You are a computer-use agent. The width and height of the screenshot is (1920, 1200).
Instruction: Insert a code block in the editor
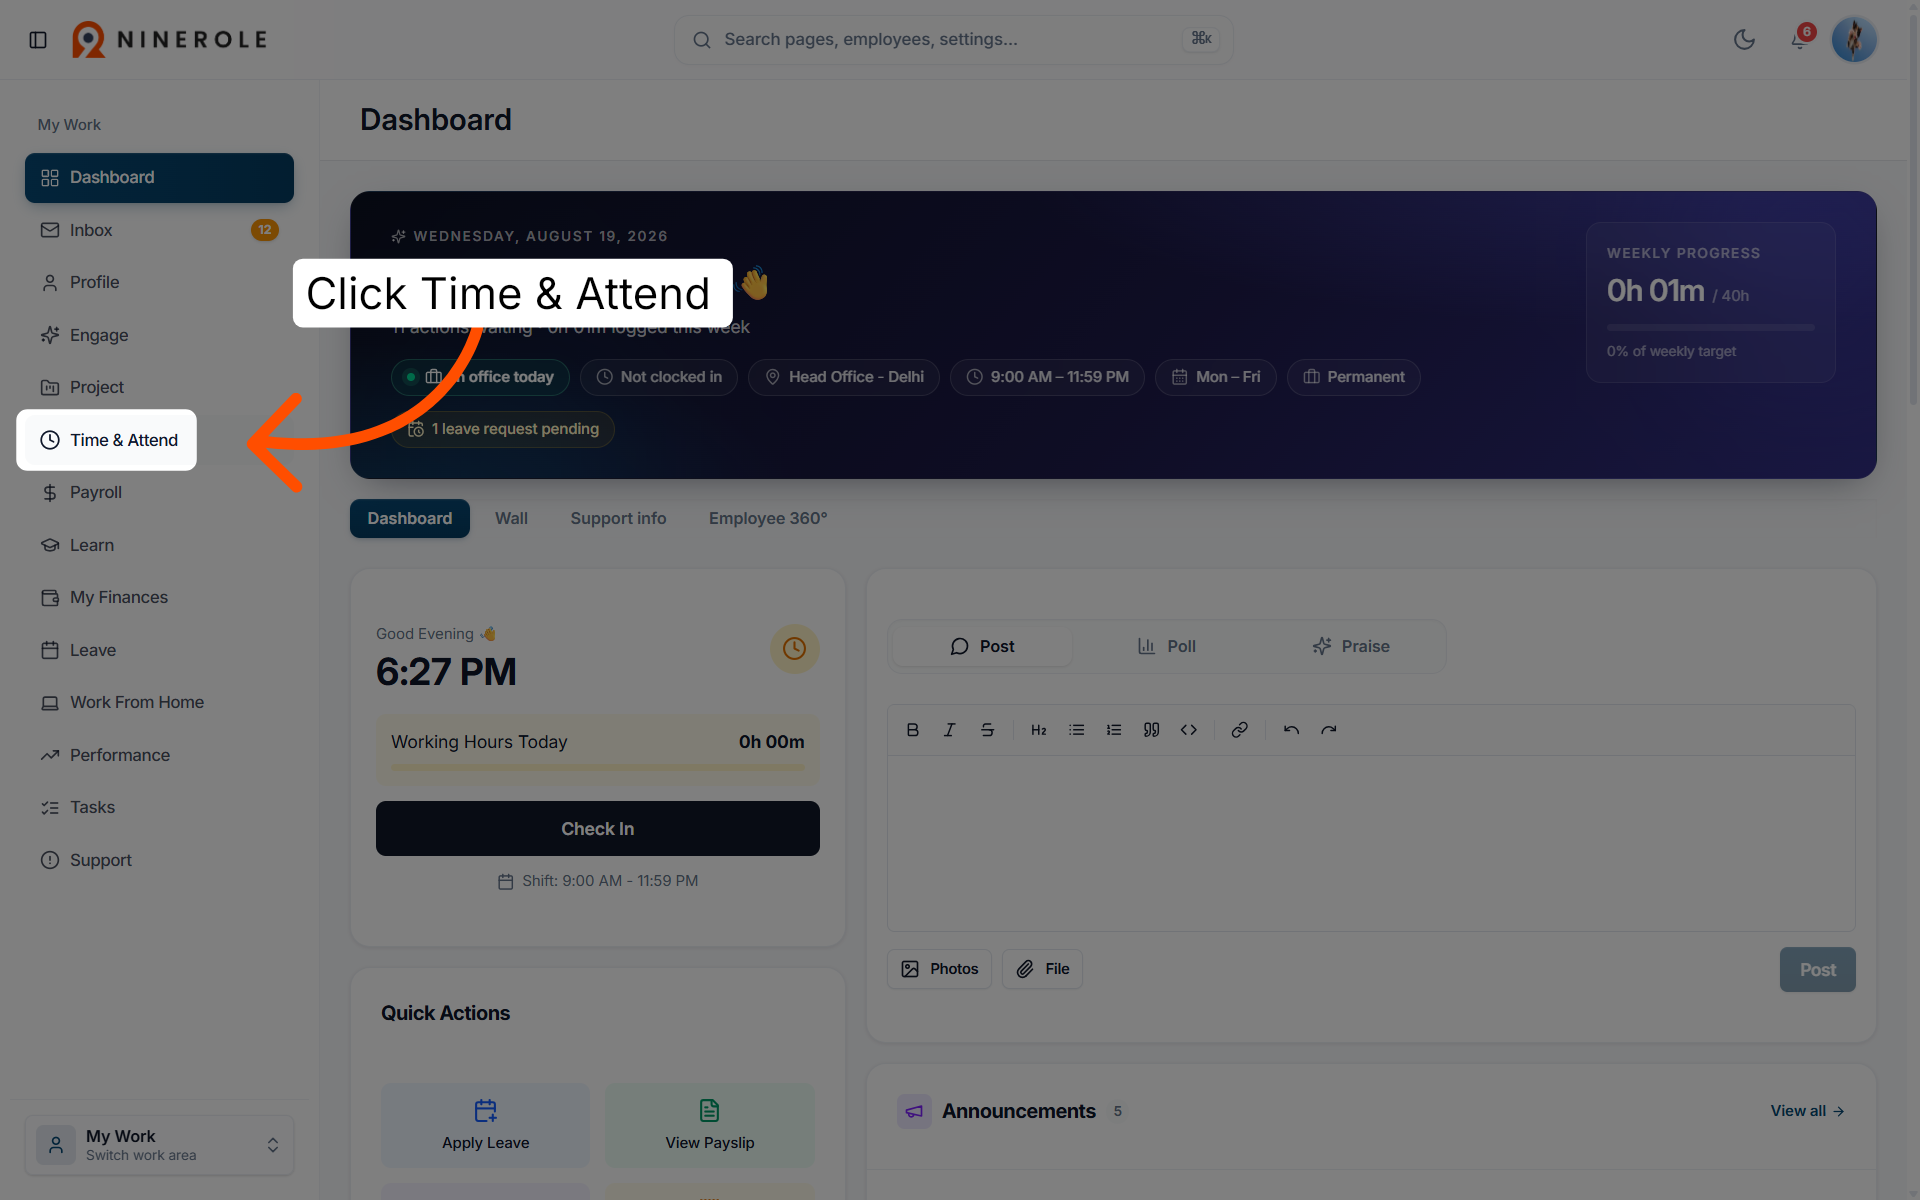pos(1188,730)
